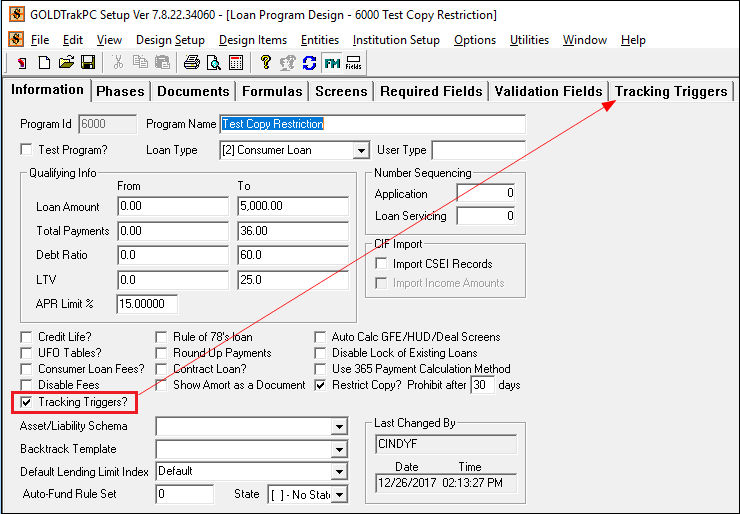Enable the Credit Life? checkbox
Screen dimensions: 740x514
pos(26,337)
